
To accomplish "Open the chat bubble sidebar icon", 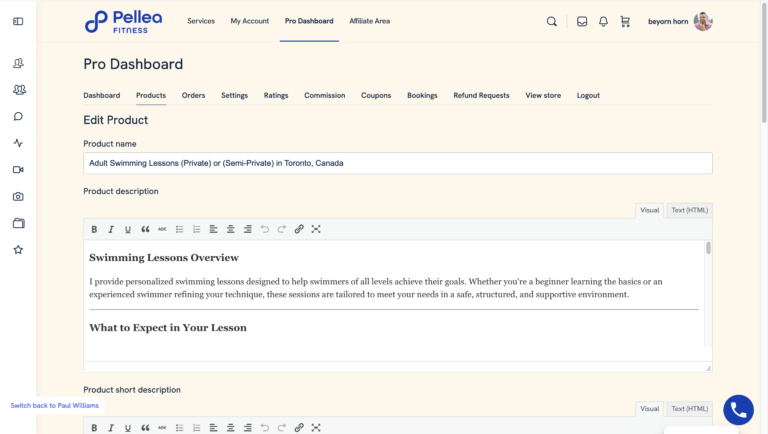I will pos(18,117).
